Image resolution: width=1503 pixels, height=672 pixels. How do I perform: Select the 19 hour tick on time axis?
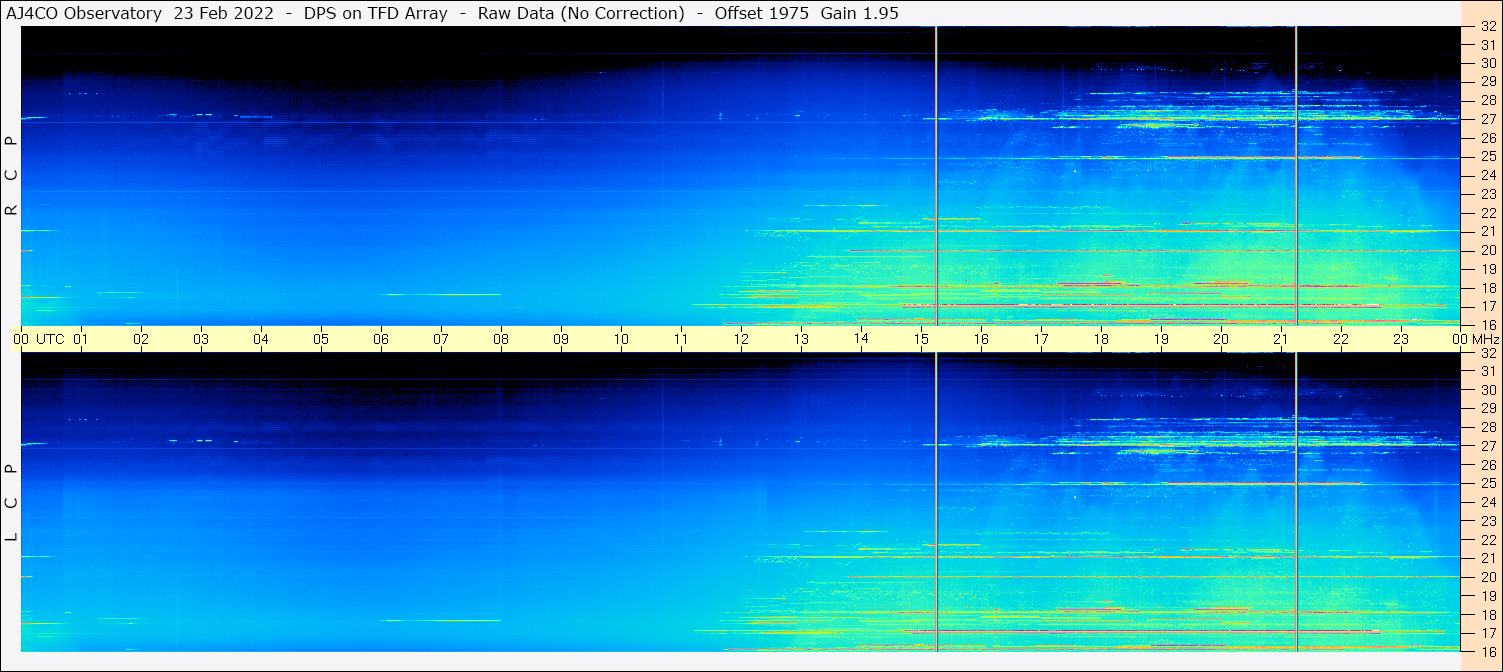tap(1161, 339)
